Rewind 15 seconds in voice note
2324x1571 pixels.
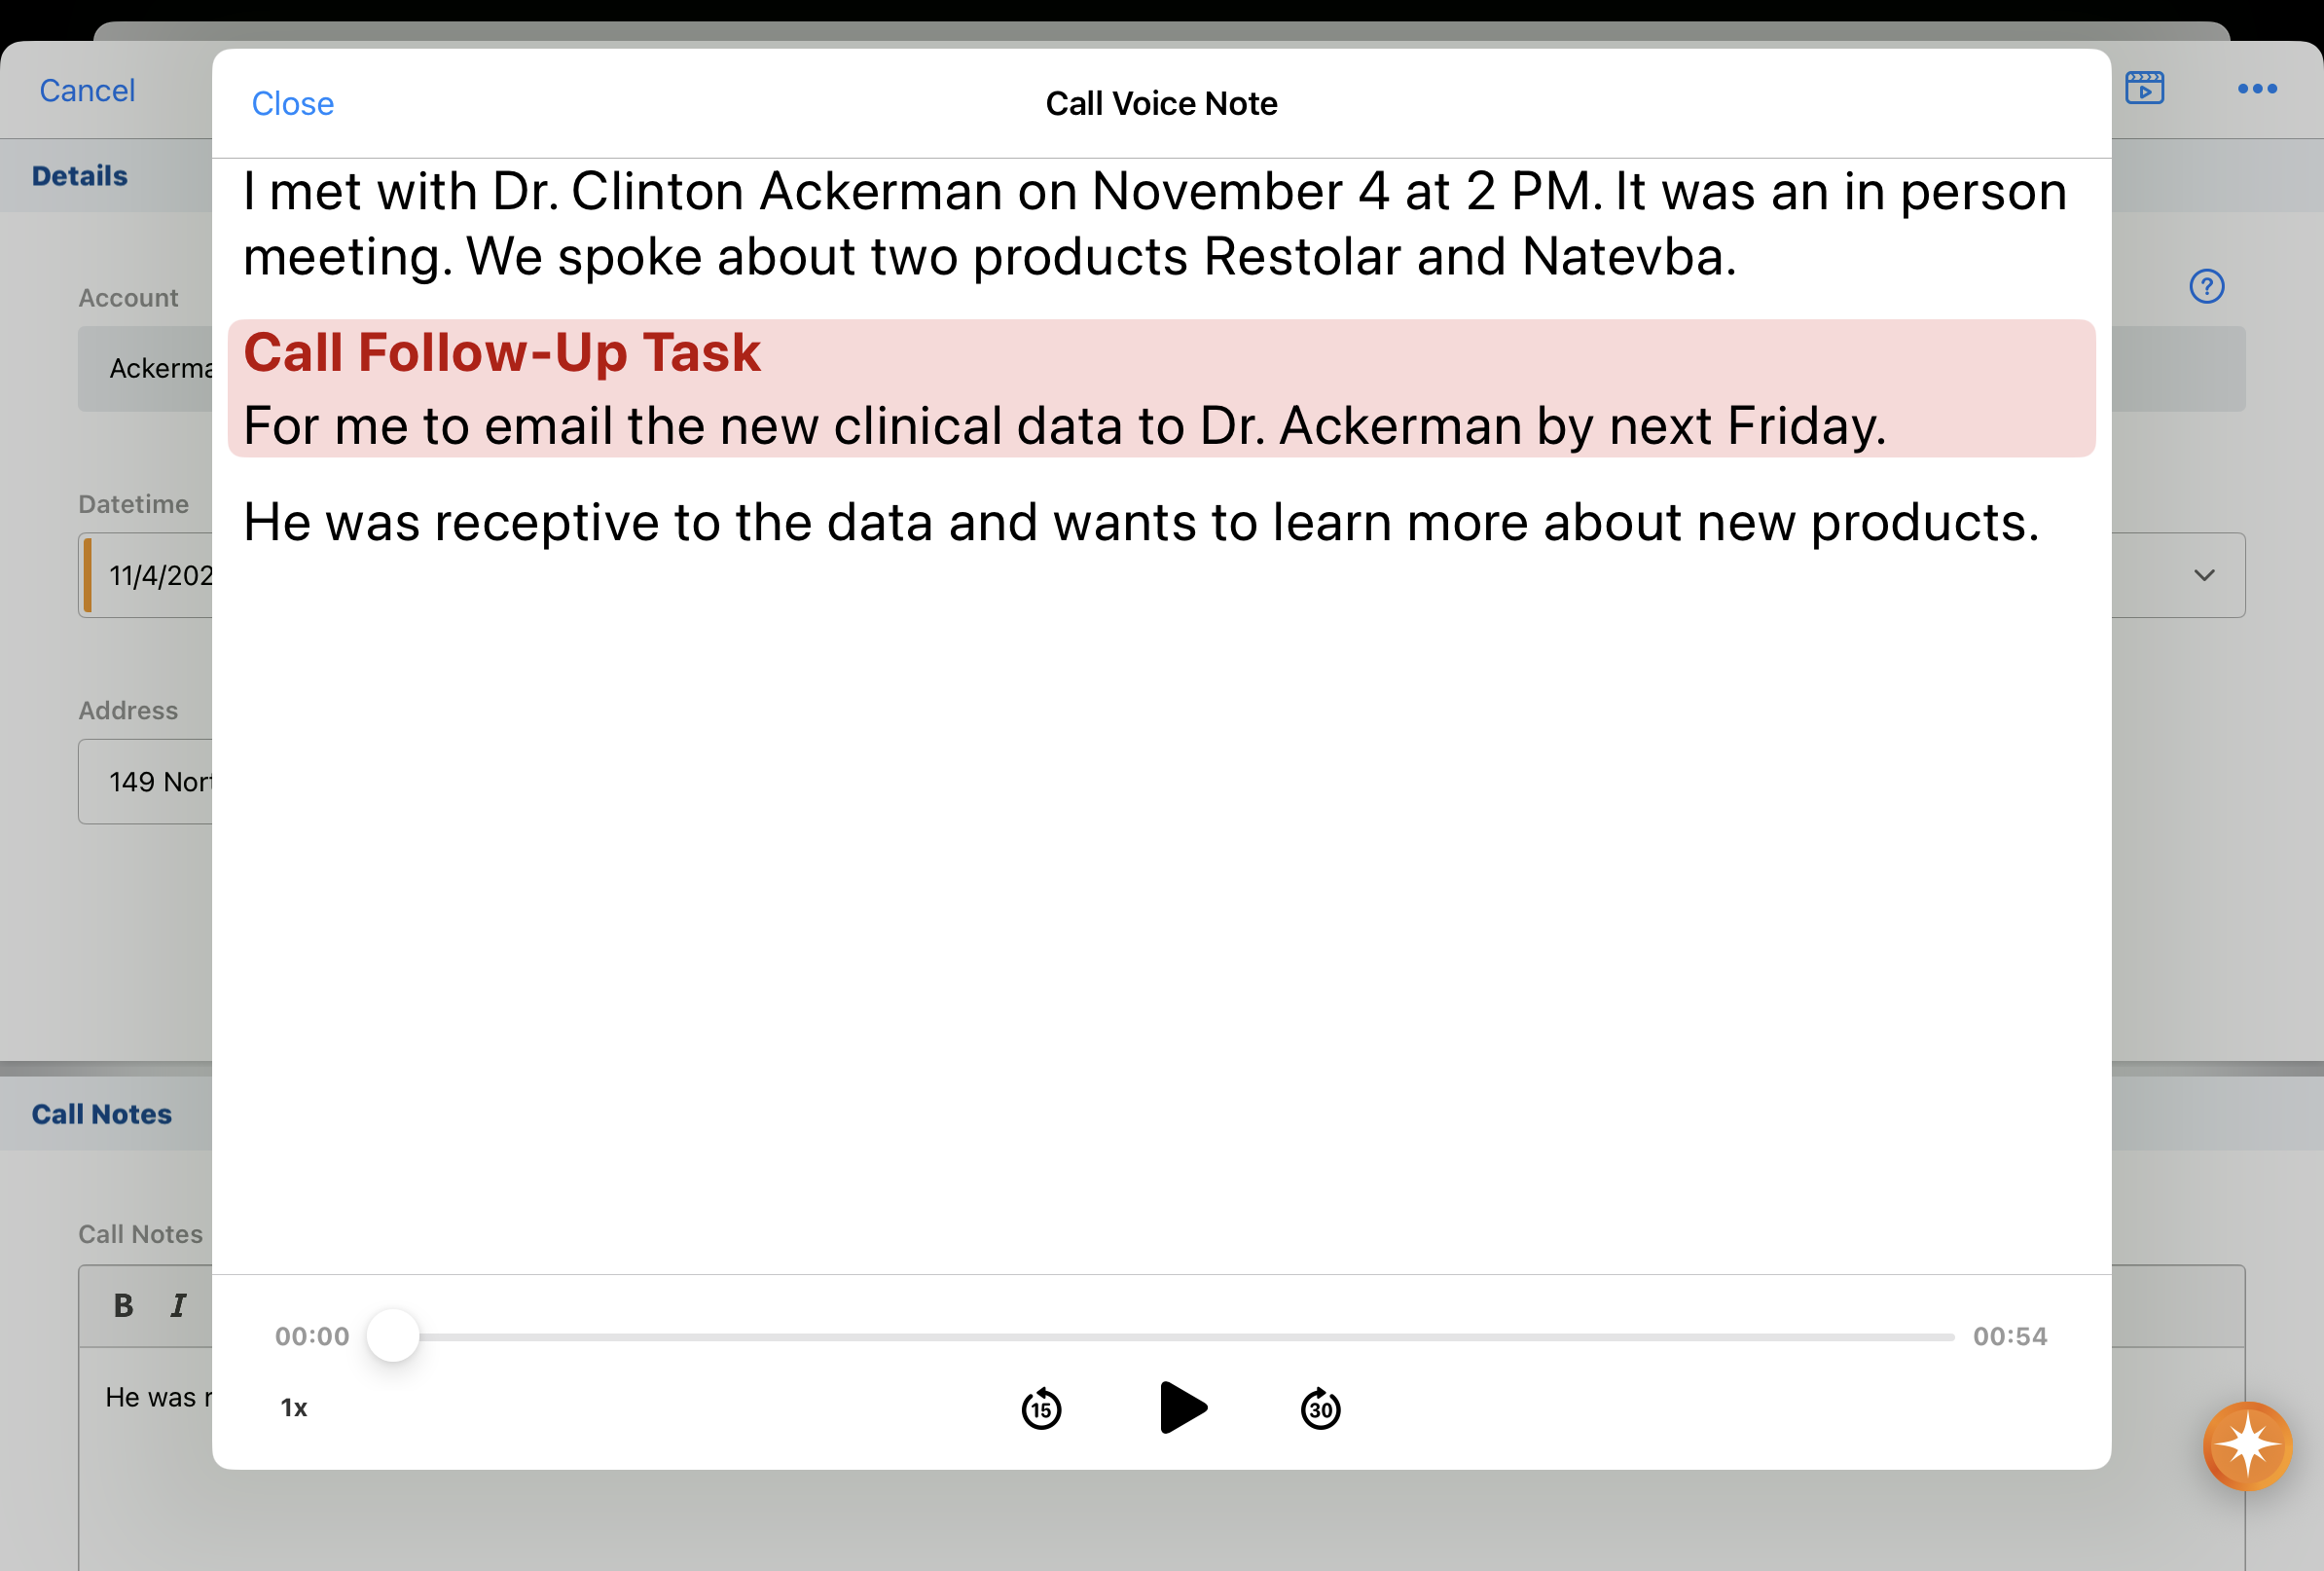pyautogui.click(x=1041, y=1409)
